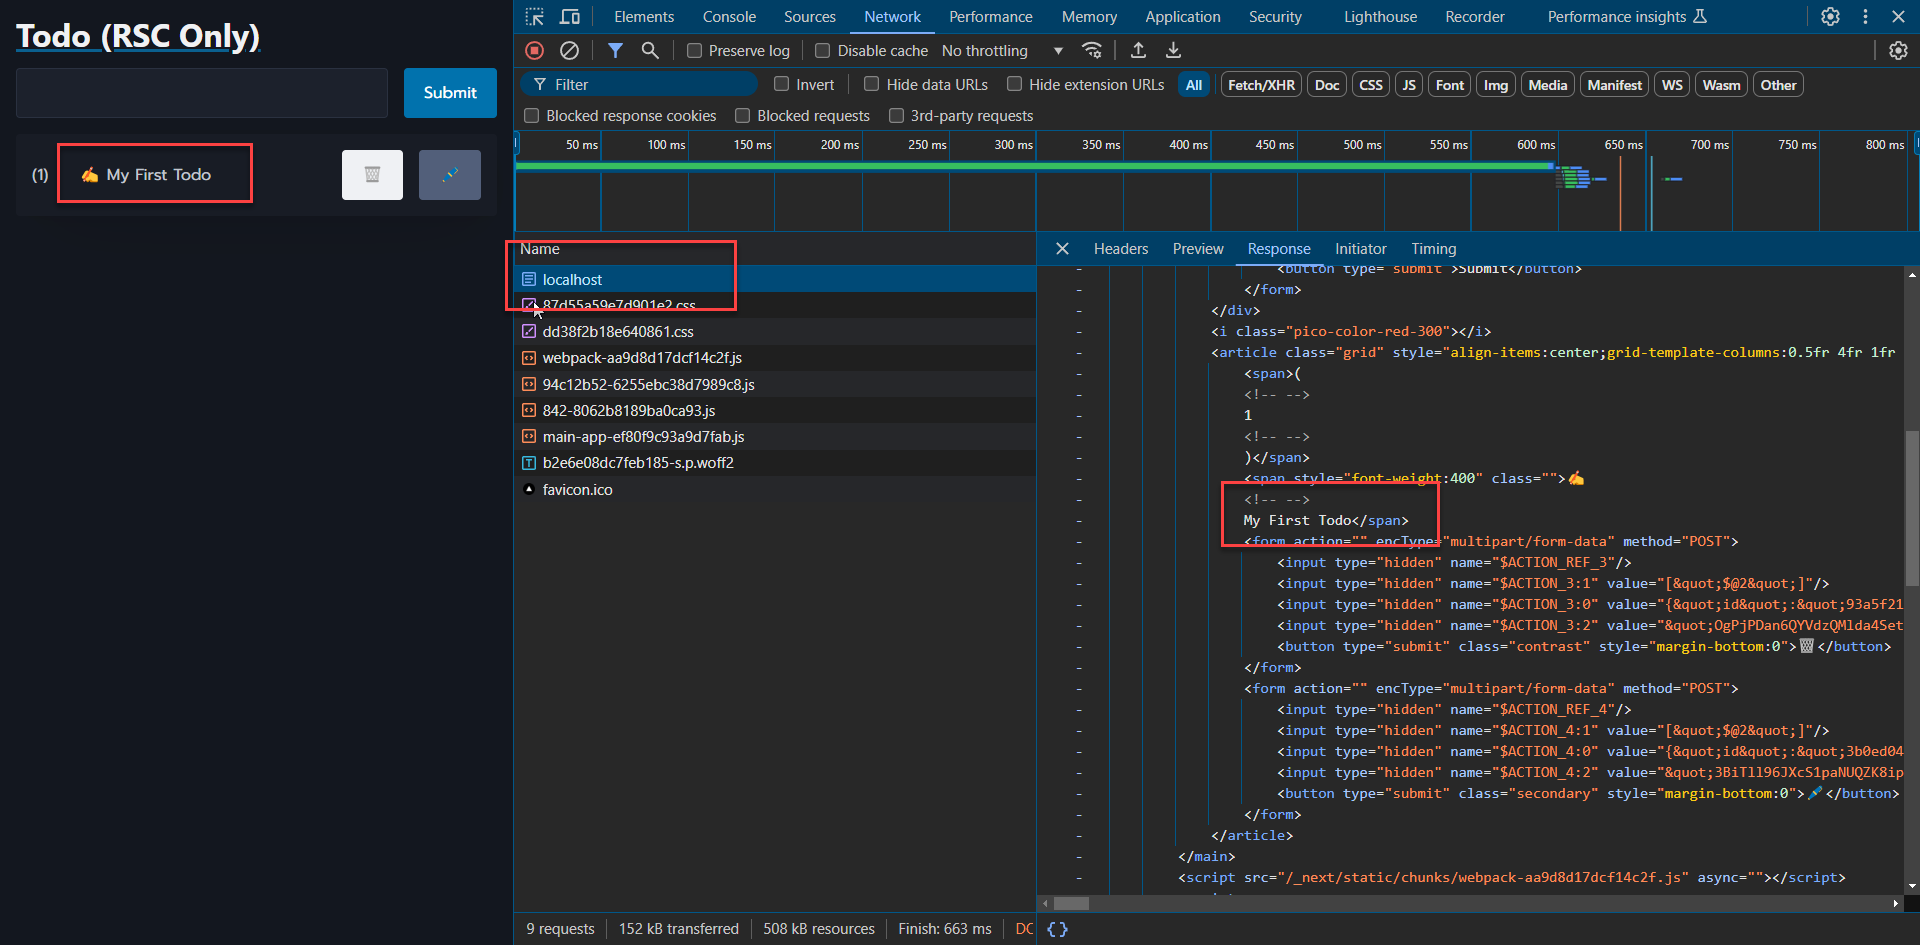
Task: Open the No throttling dropdown
Action: [1002, 50]
